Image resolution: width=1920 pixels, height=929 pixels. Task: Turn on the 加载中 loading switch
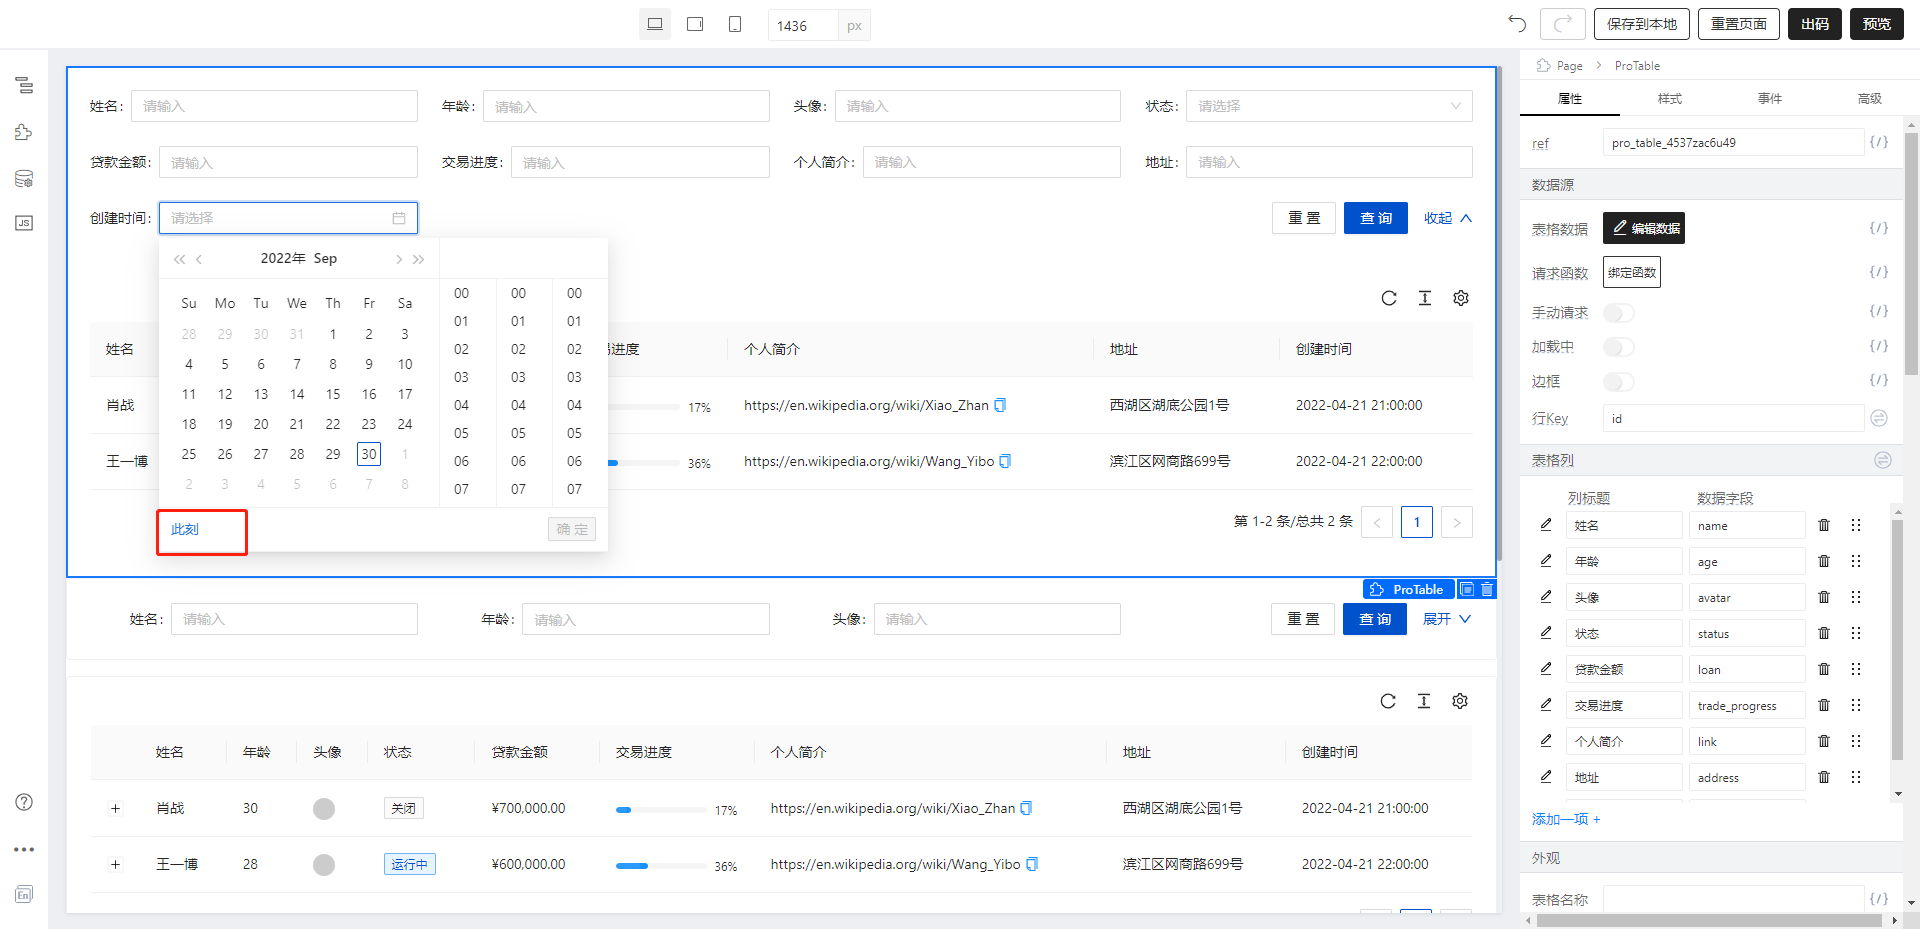[x=1618, y=347]
